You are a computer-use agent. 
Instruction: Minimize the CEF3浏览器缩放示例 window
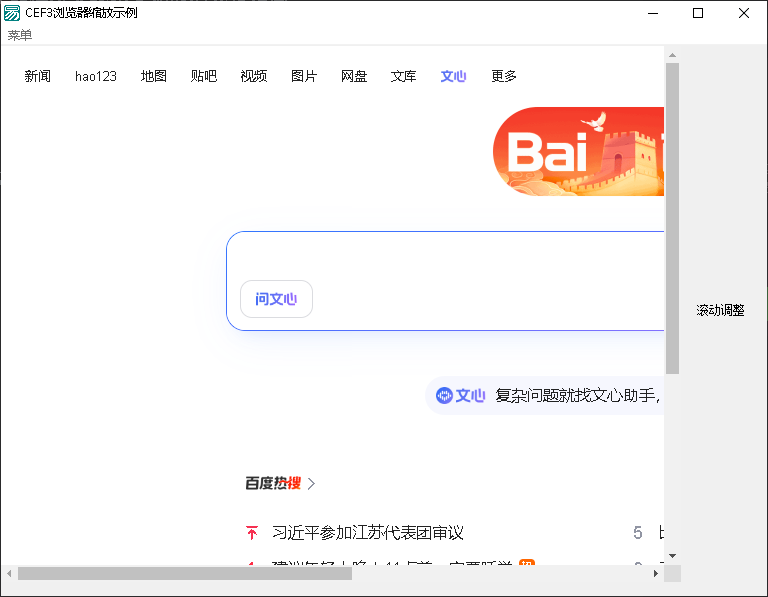pos(653,13)
